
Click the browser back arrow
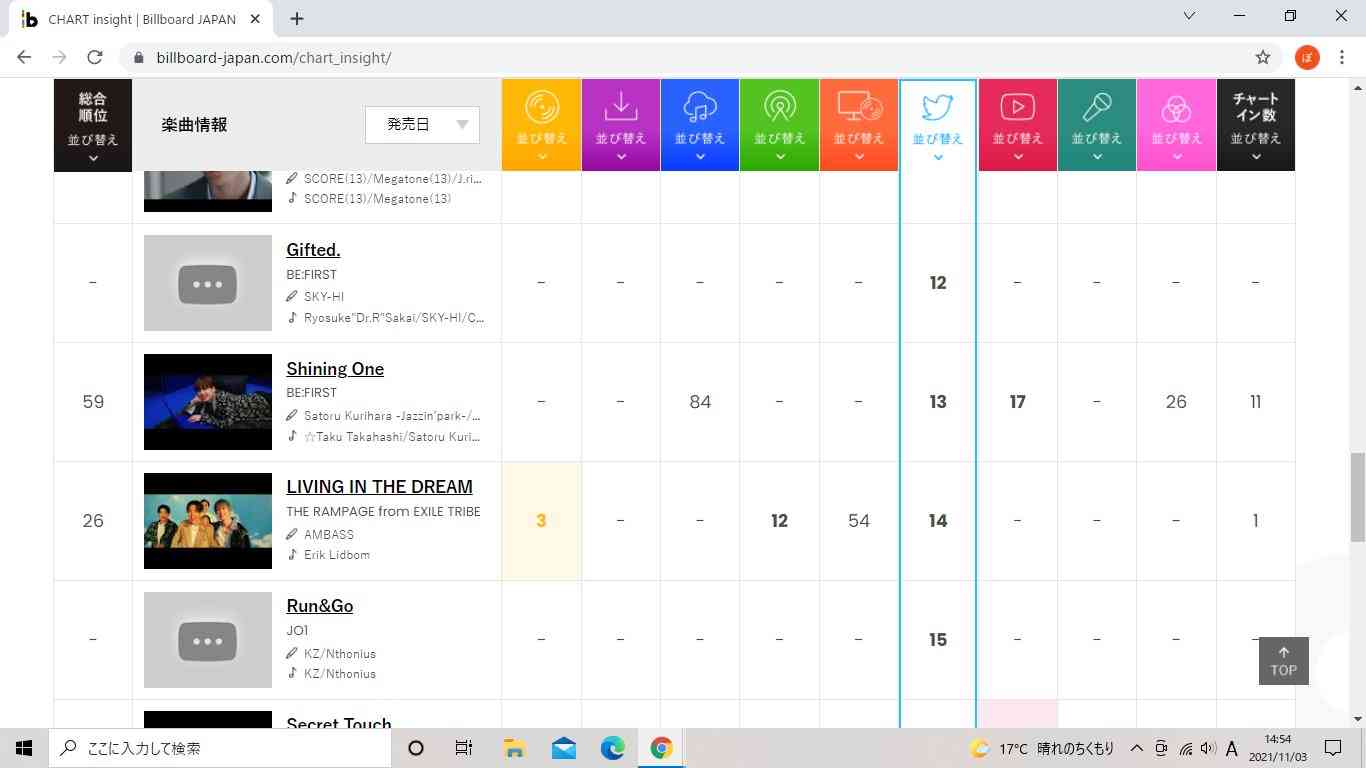point(24,57)
